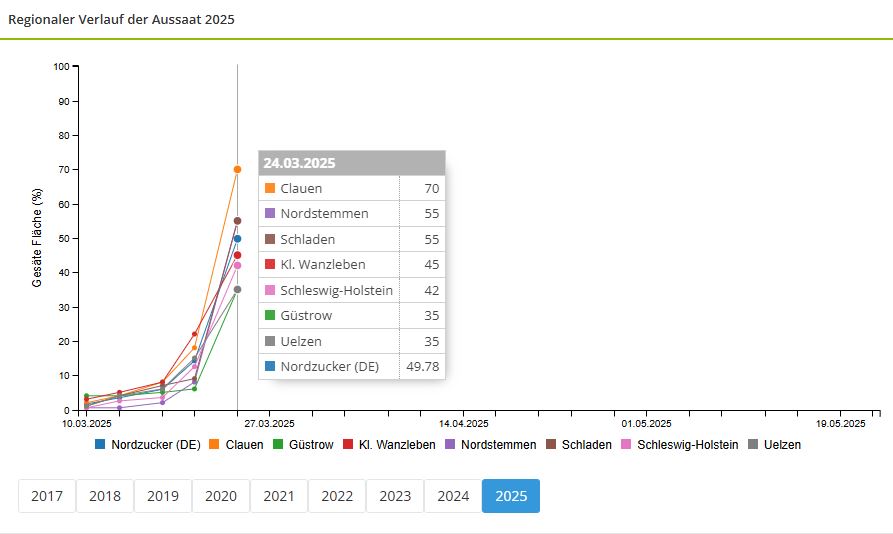The height and width of the screenshot is (534, 893).
Task: Click the Schladen row in the tooltip
Action: point(352,239)
